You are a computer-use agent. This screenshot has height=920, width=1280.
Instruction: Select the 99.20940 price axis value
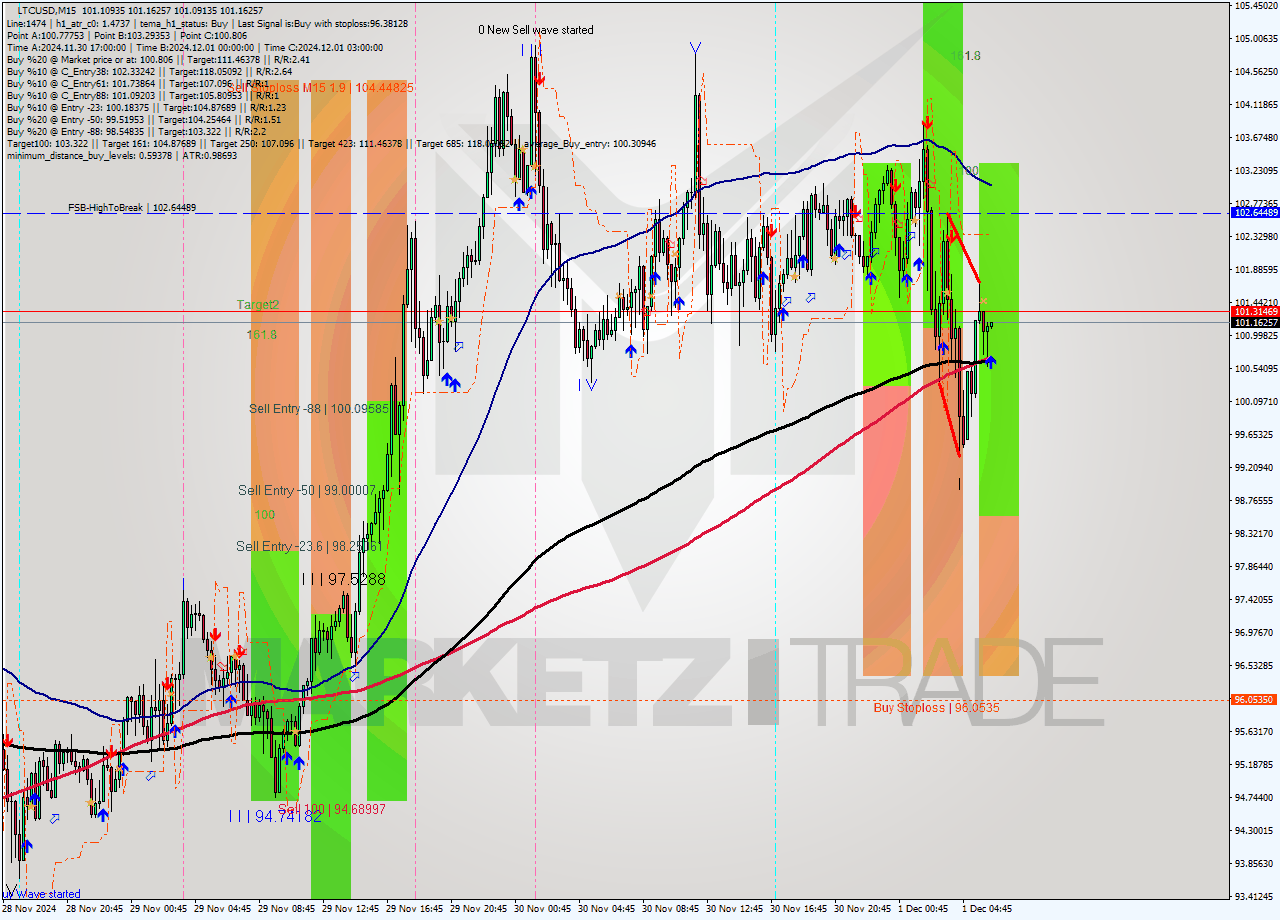[1255, 467]
